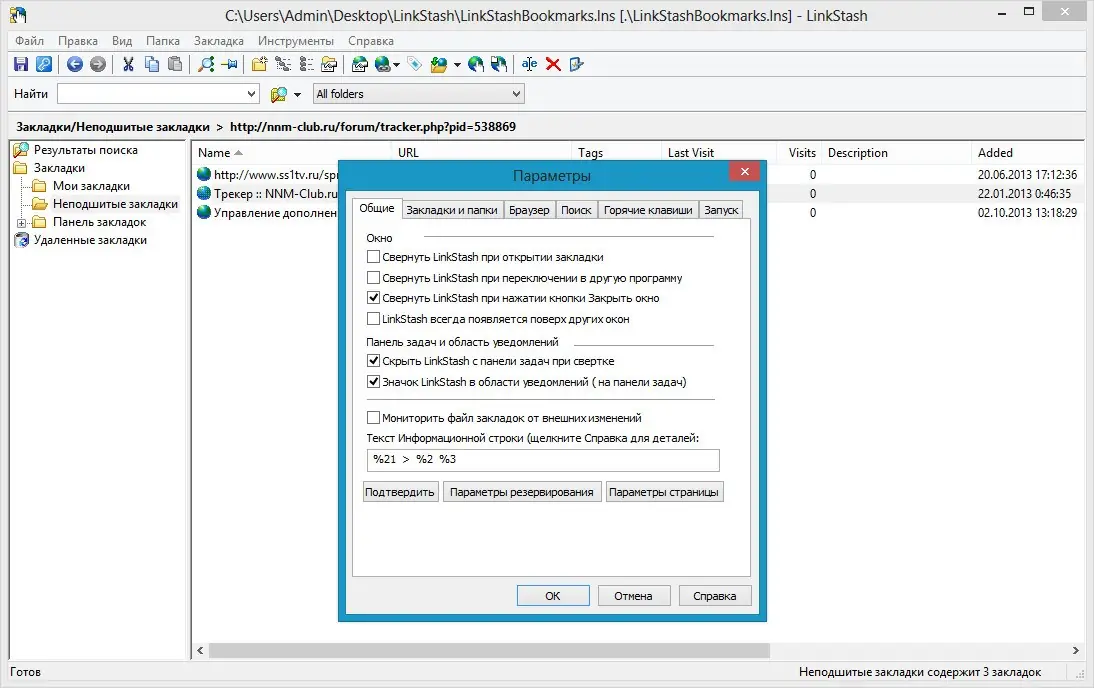Check LinkStash всегда появляется поверх других окон

point(373,319)
